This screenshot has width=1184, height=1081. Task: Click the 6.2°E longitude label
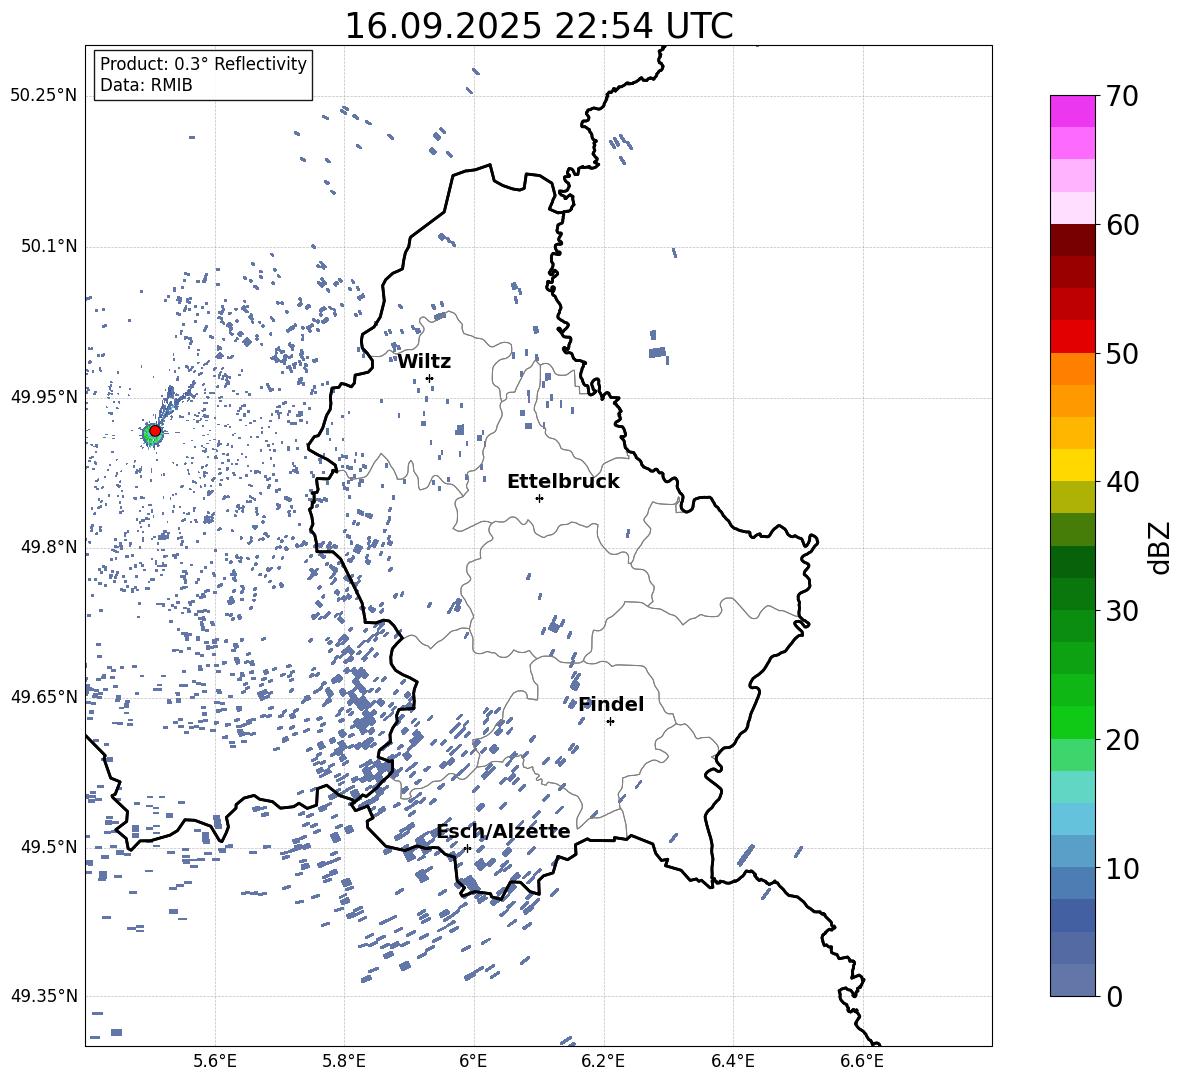coord(603,1061)
